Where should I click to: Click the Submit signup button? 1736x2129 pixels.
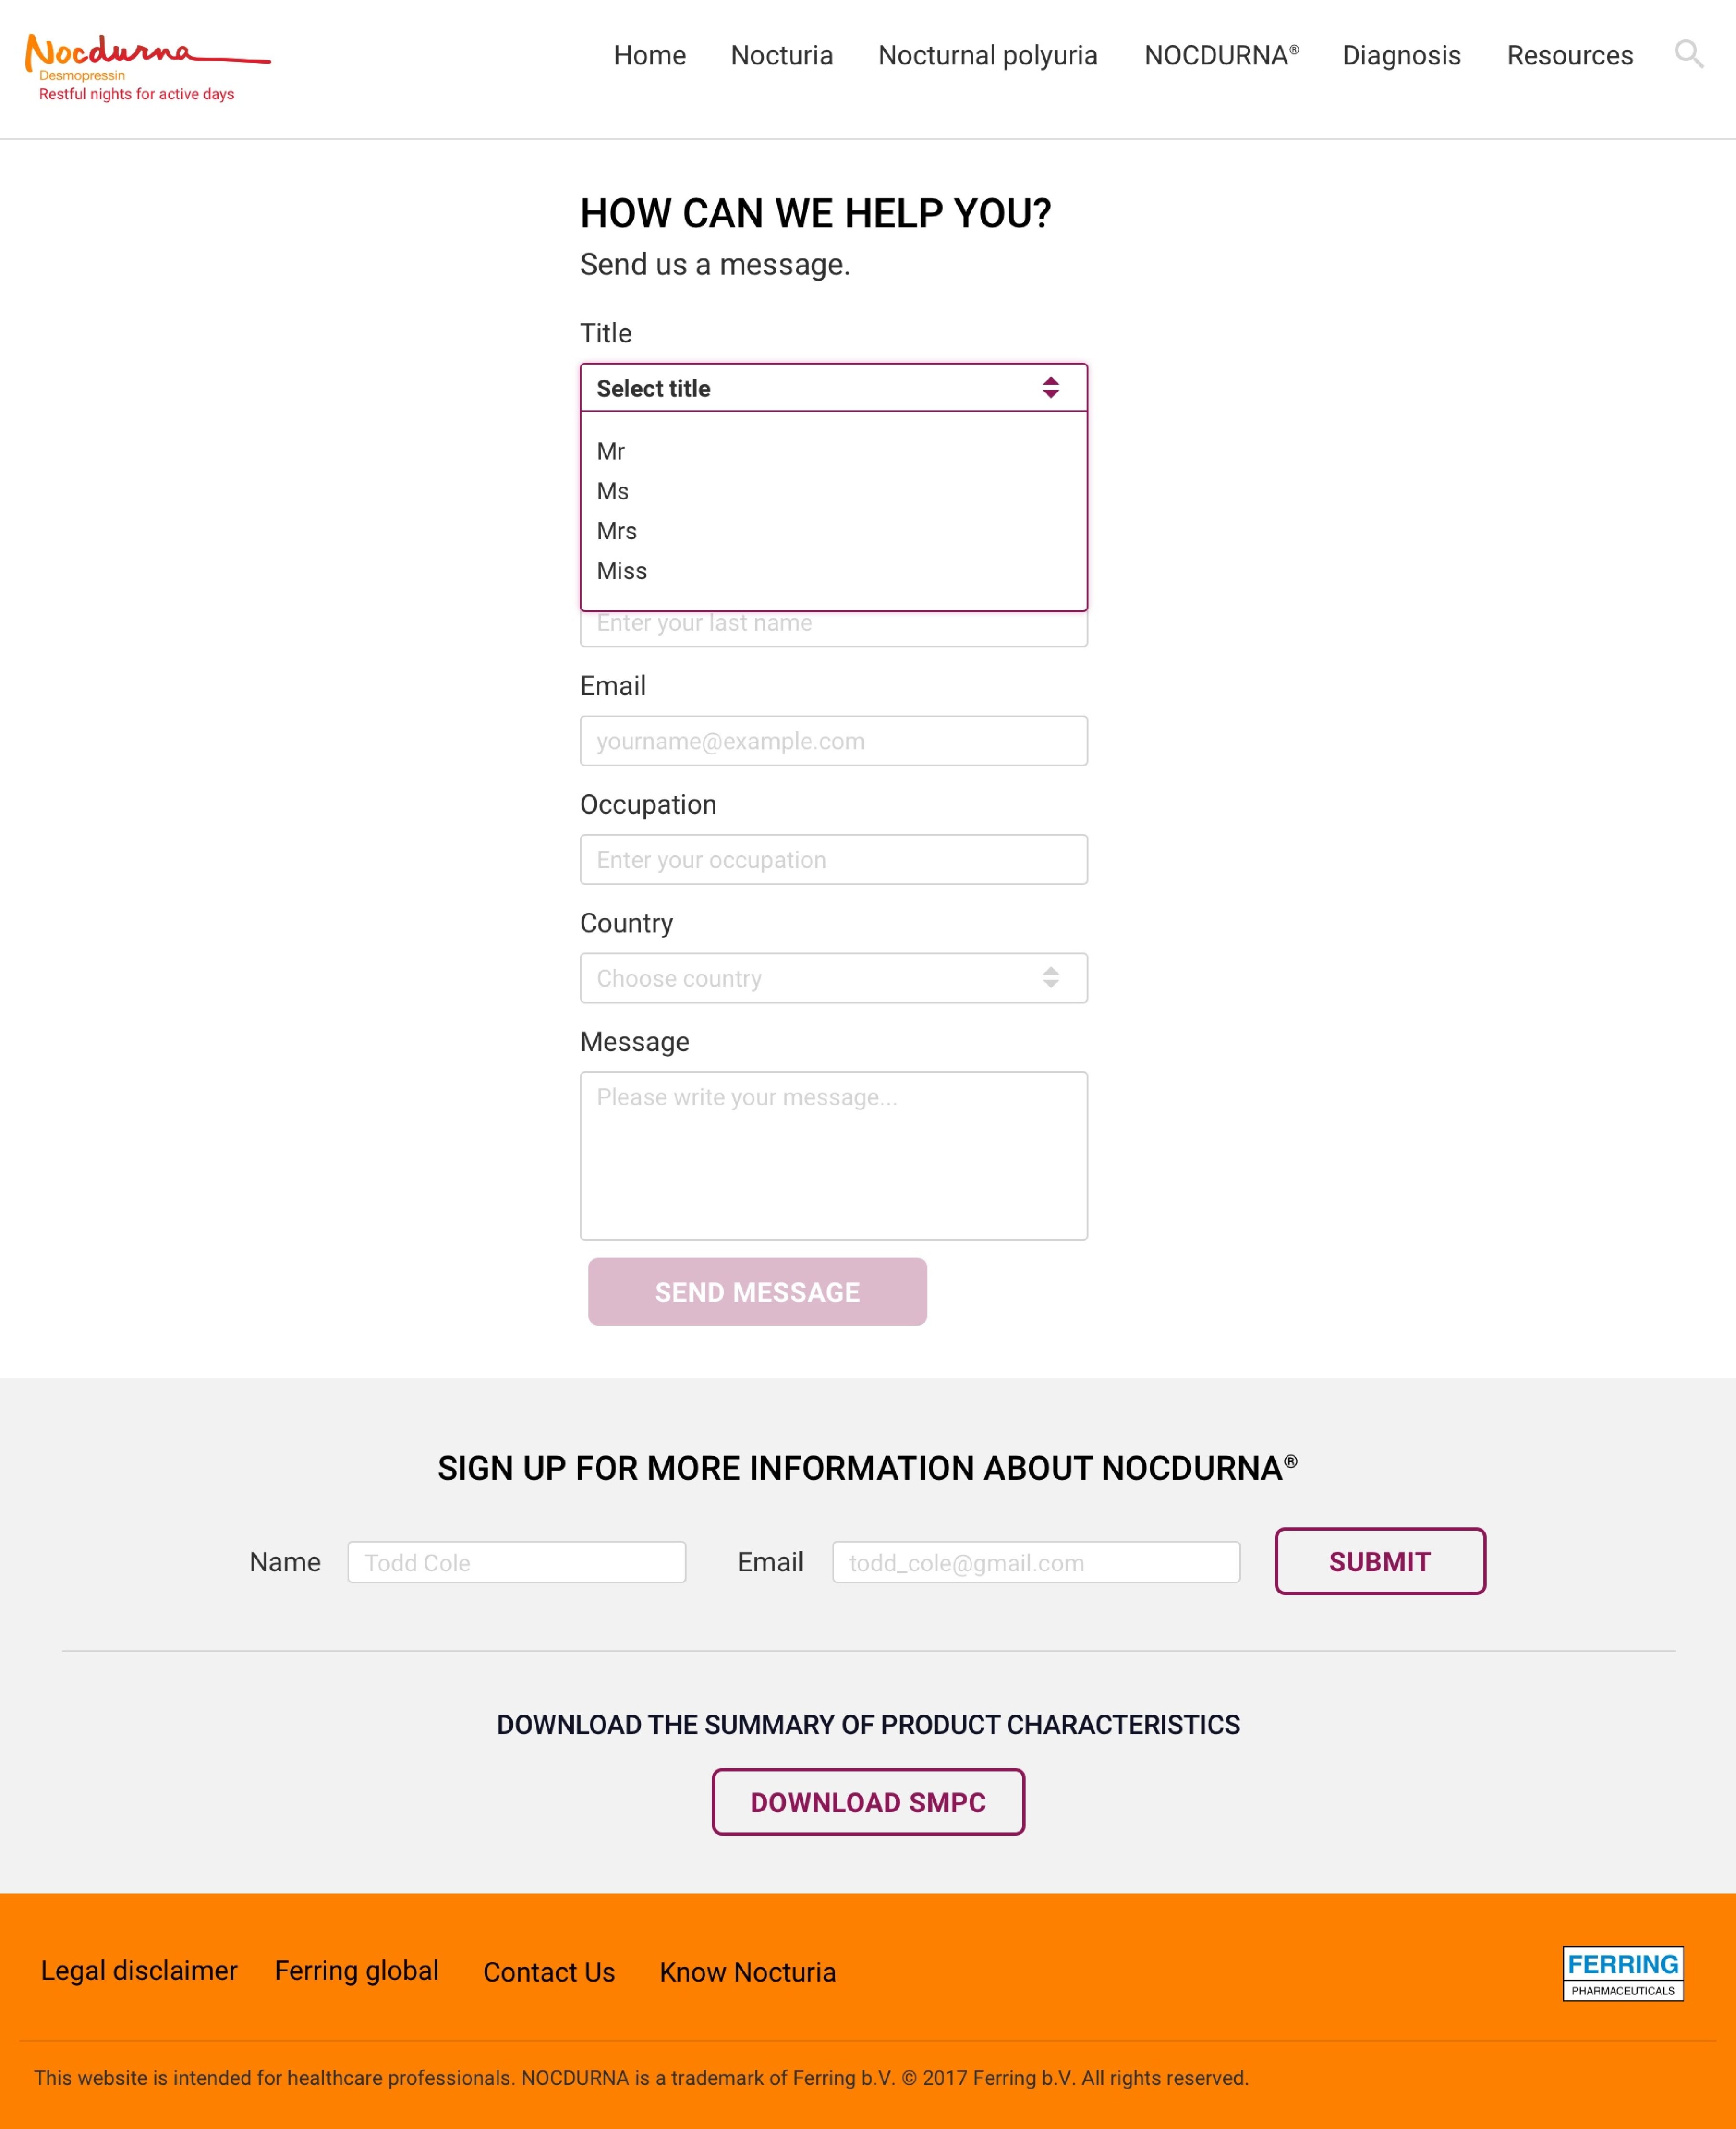tap(1379, 1561)
